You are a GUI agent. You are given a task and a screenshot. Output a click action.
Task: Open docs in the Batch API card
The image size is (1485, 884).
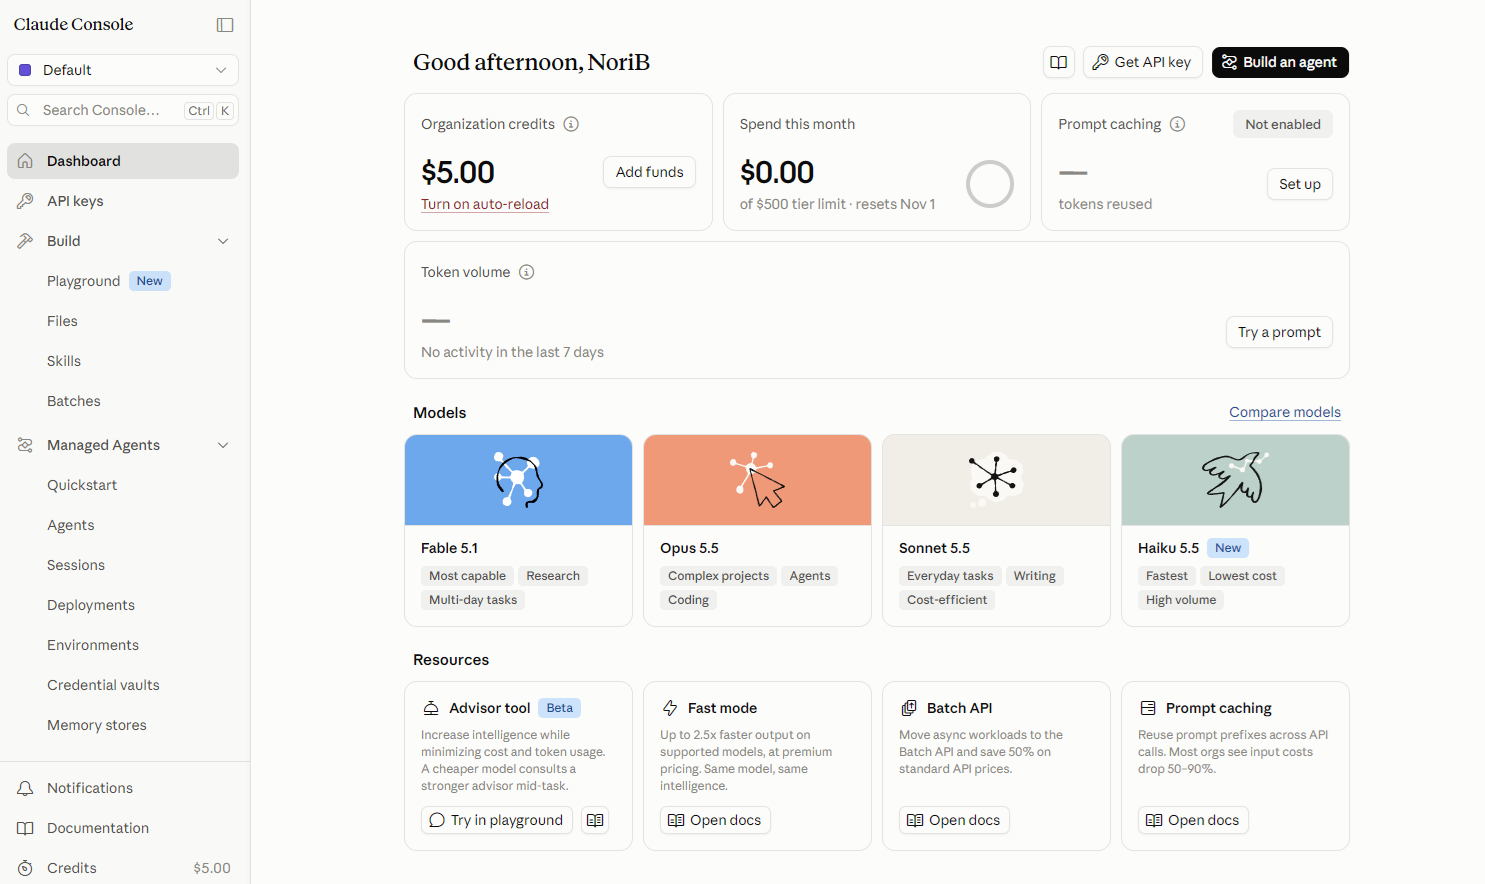coord(954,820)
